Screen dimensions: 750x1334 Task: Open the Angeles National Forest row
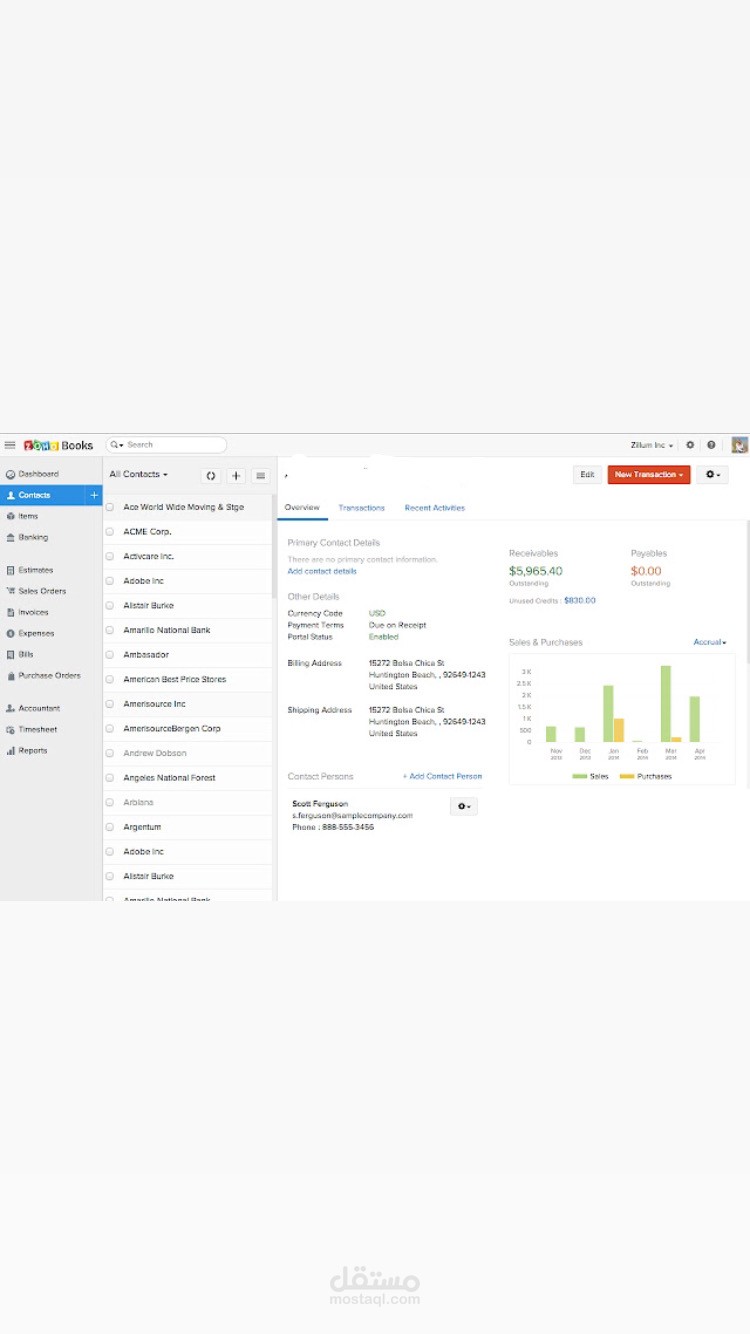click(x=188, y=778)
